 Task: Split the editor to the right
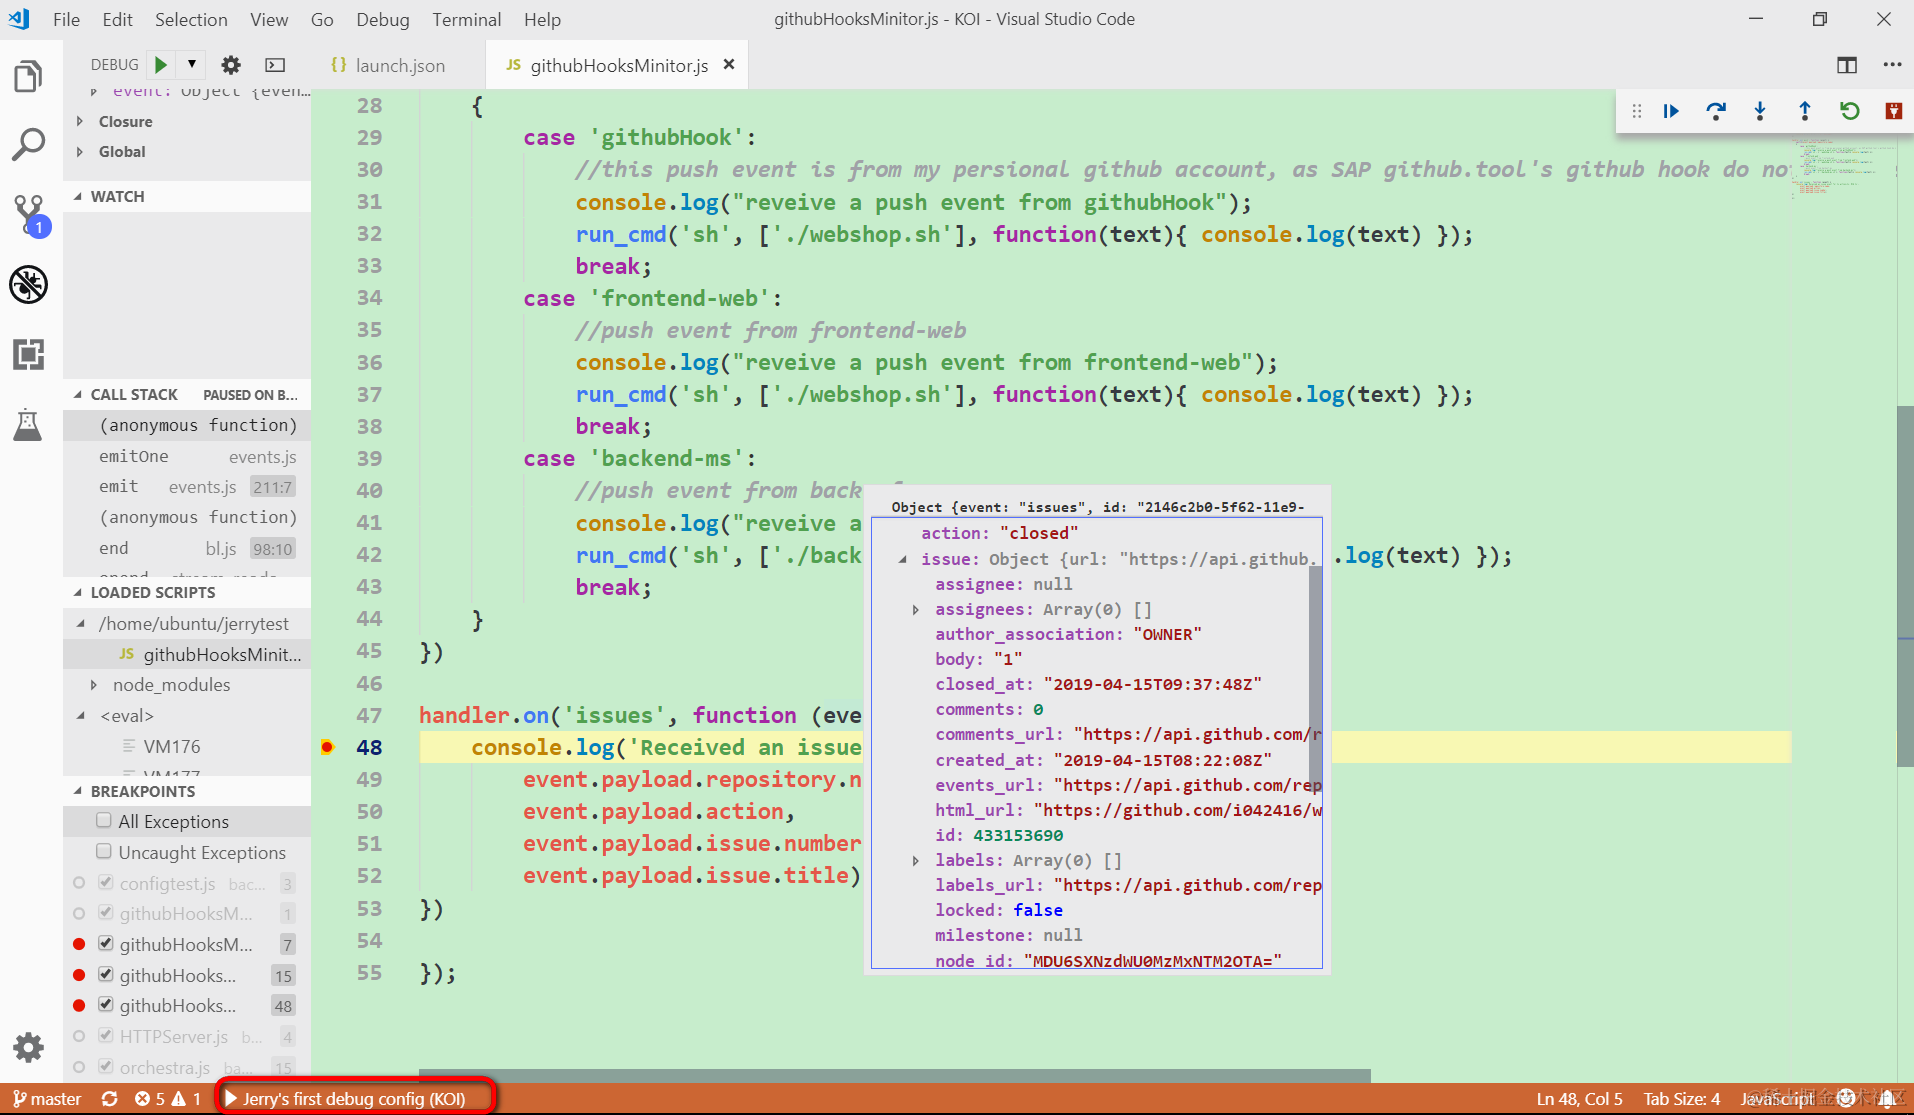pos(1847,65)
